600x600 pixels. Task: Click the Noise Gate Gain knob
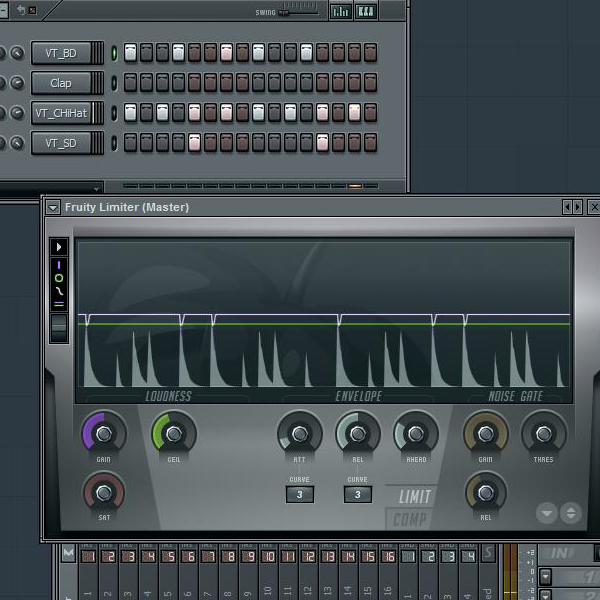(x=486, y=434)
